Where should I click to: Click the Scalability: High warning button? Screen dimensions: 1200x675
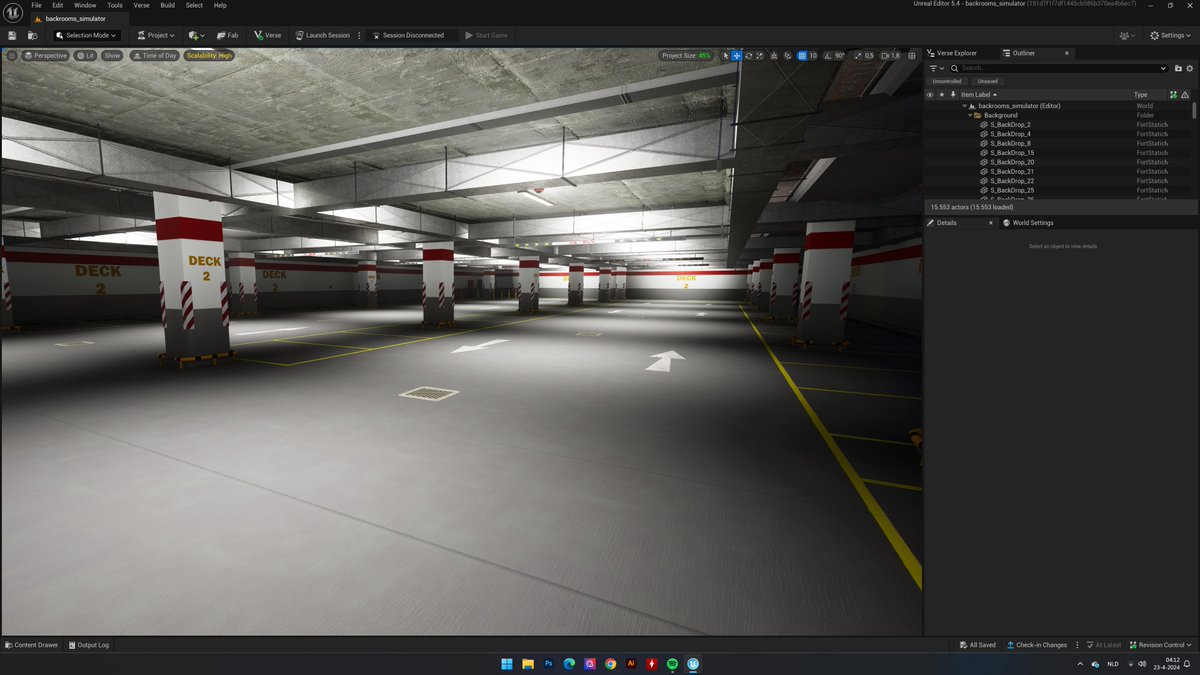209,55
